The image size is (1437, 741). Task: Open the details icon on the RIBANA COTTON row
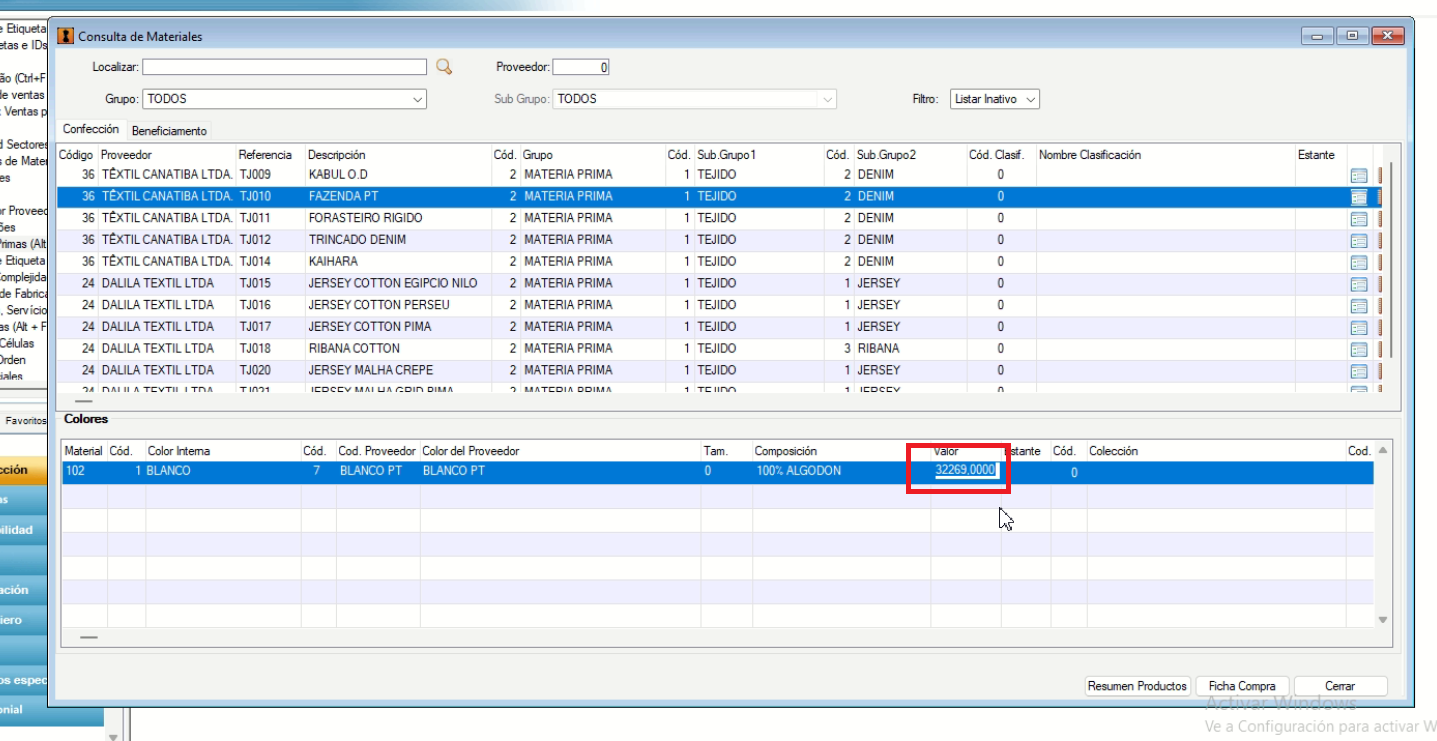click(1359, 350)
